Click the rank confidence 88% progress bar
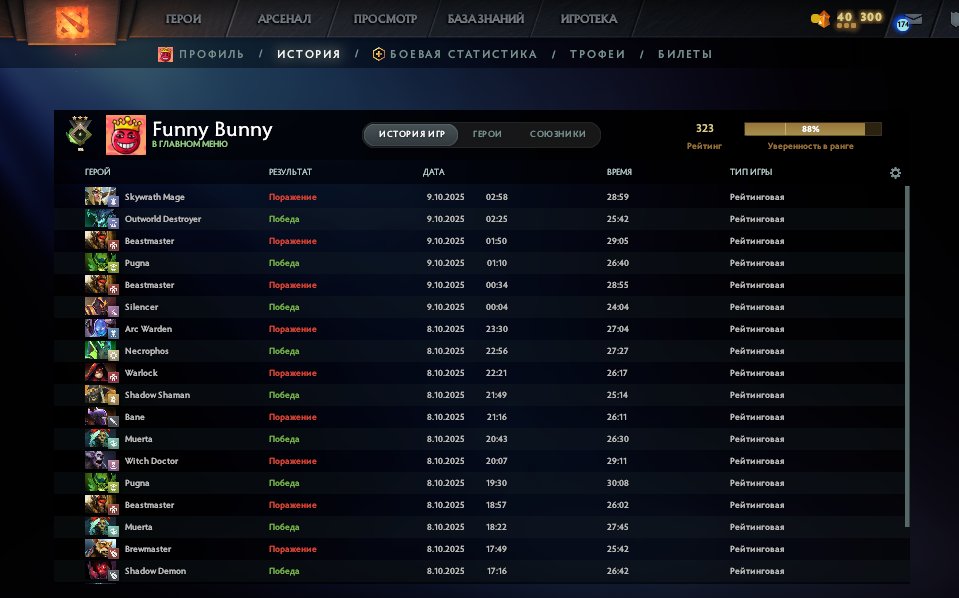This screenshot has width=959, height=598. click(x=812, y=129)
